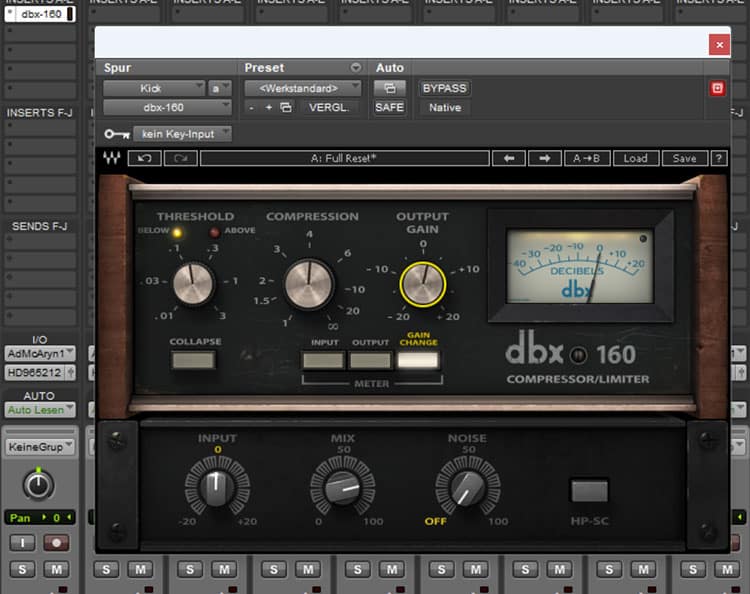The height and width of the screenshot is (594, 750).
Task: Click the COMPRESSION ratio knob
Action: 309,284
